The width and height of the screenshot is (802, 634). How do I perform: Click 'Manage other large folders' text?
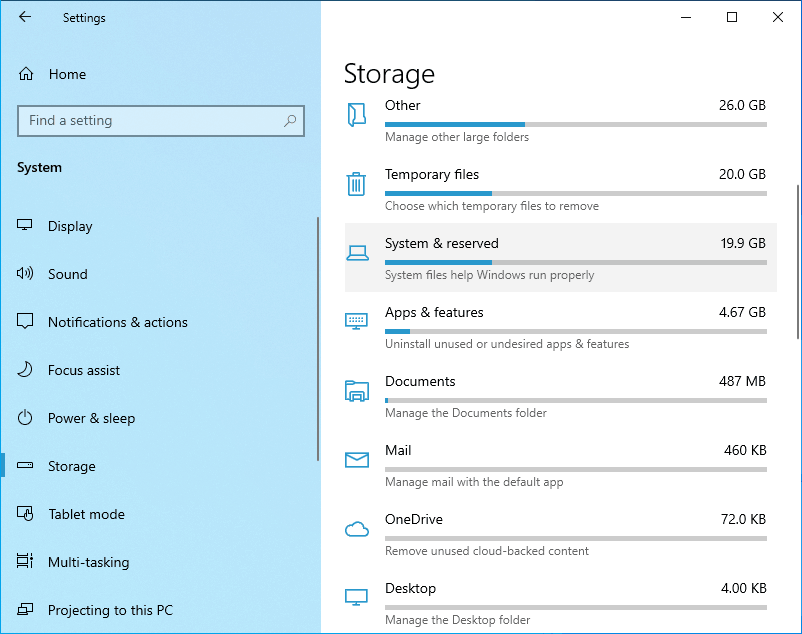coord(457,137)
